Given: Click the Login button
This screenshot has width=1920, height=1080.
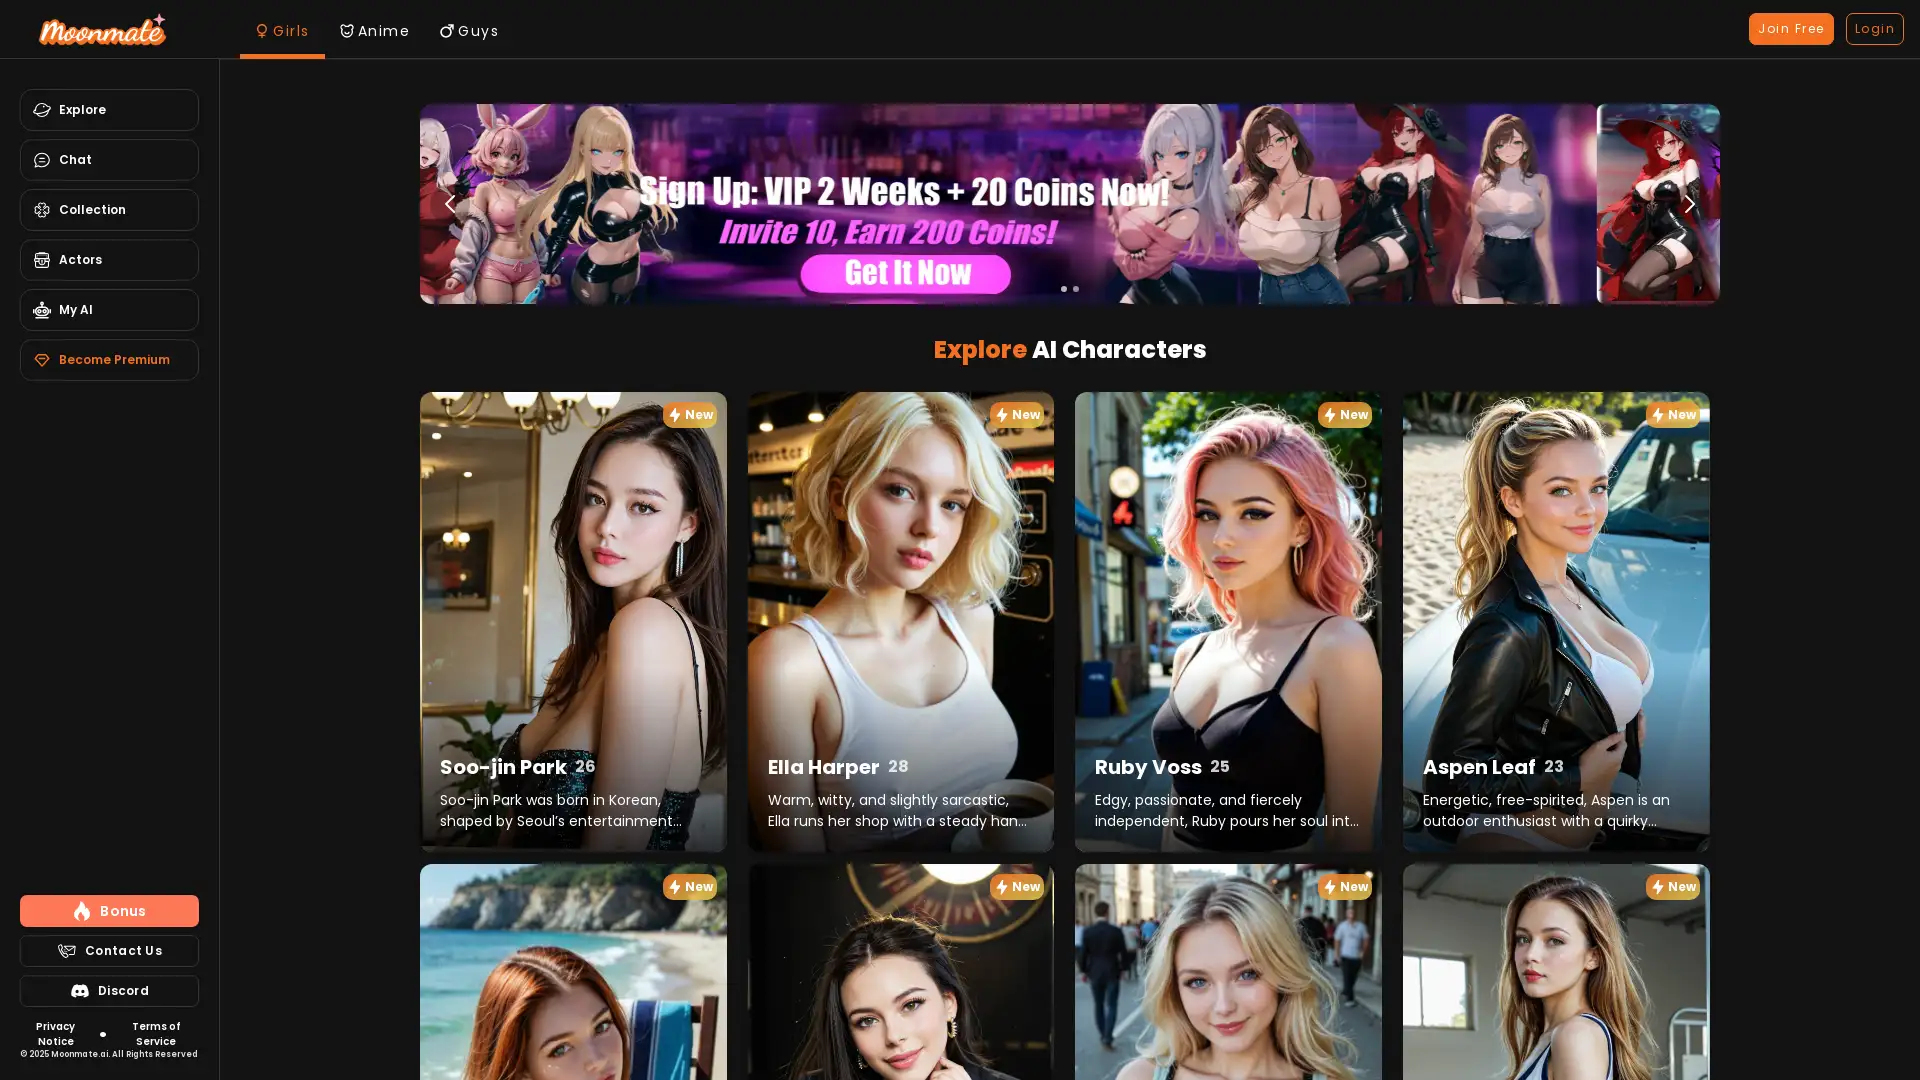Looking at the screenshot, I should [x=1875, y=28].
